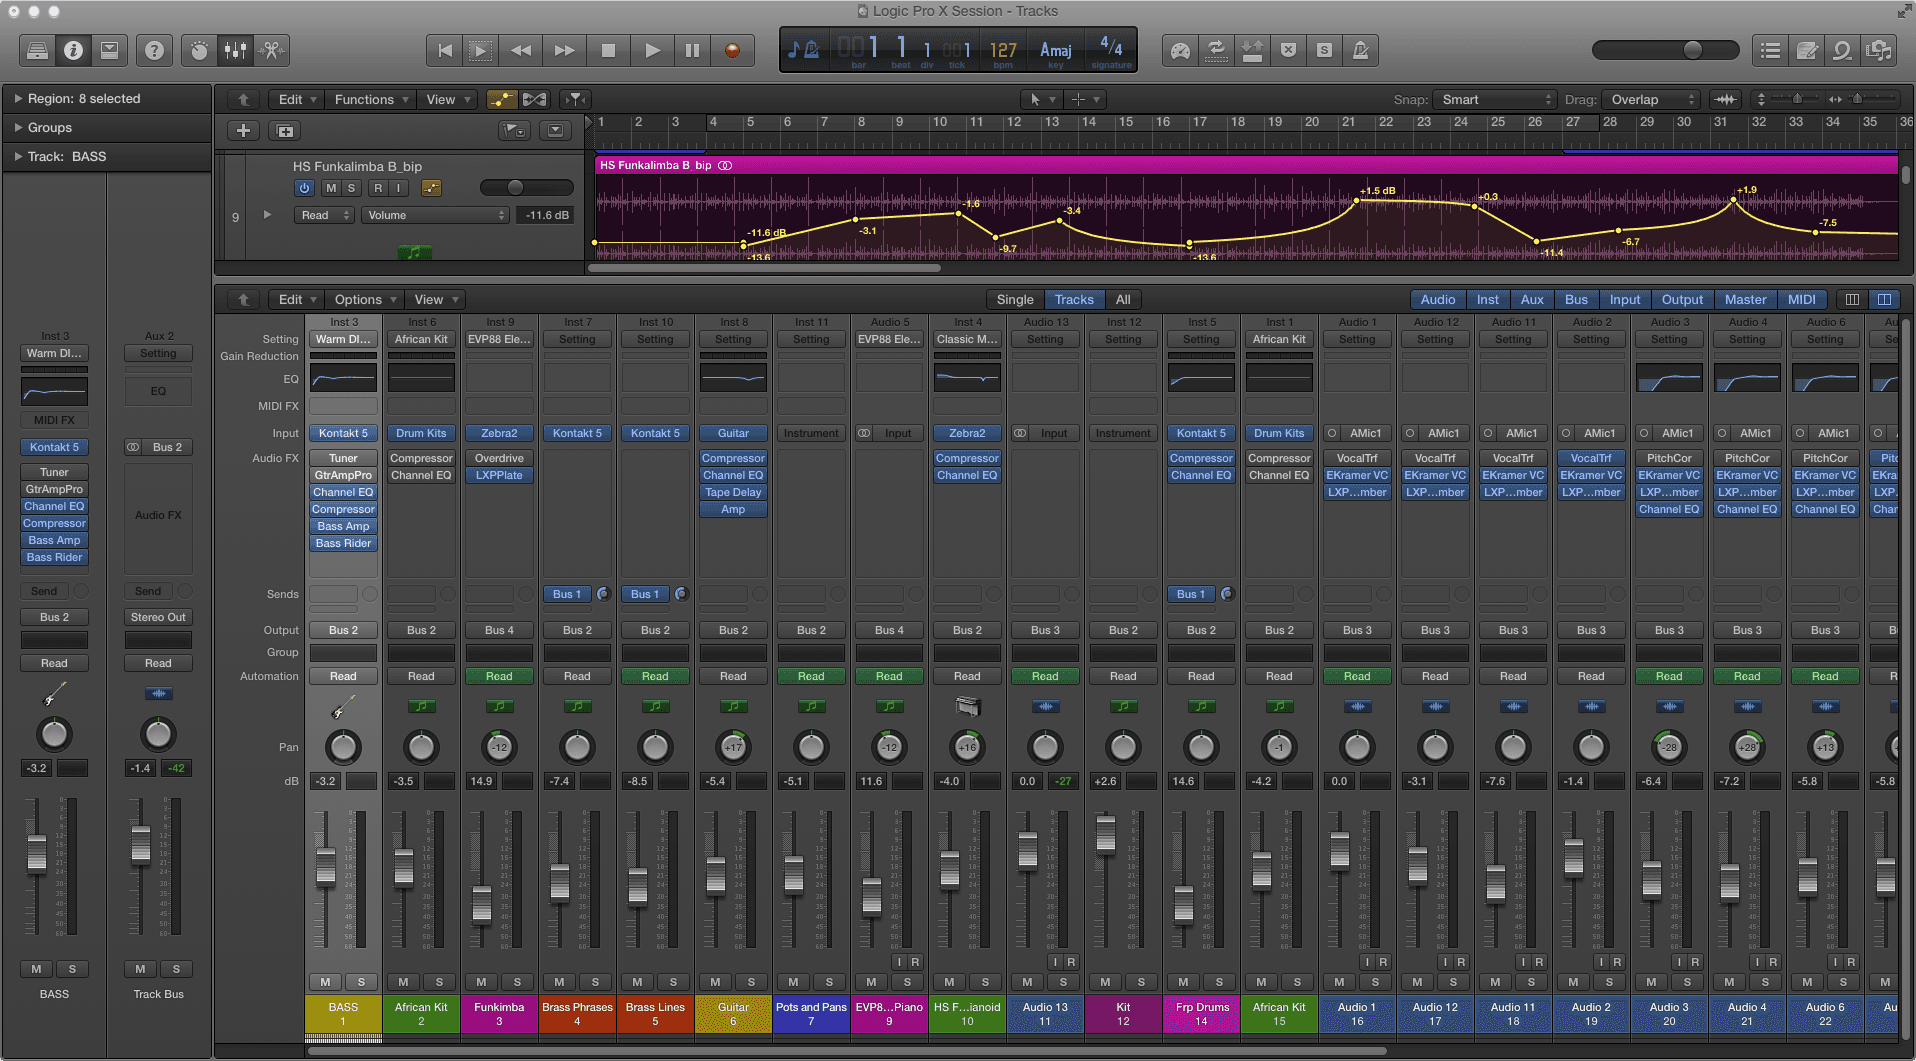
Task: Toggle the Tuner in the control bar
Action: click(1180, 50)
